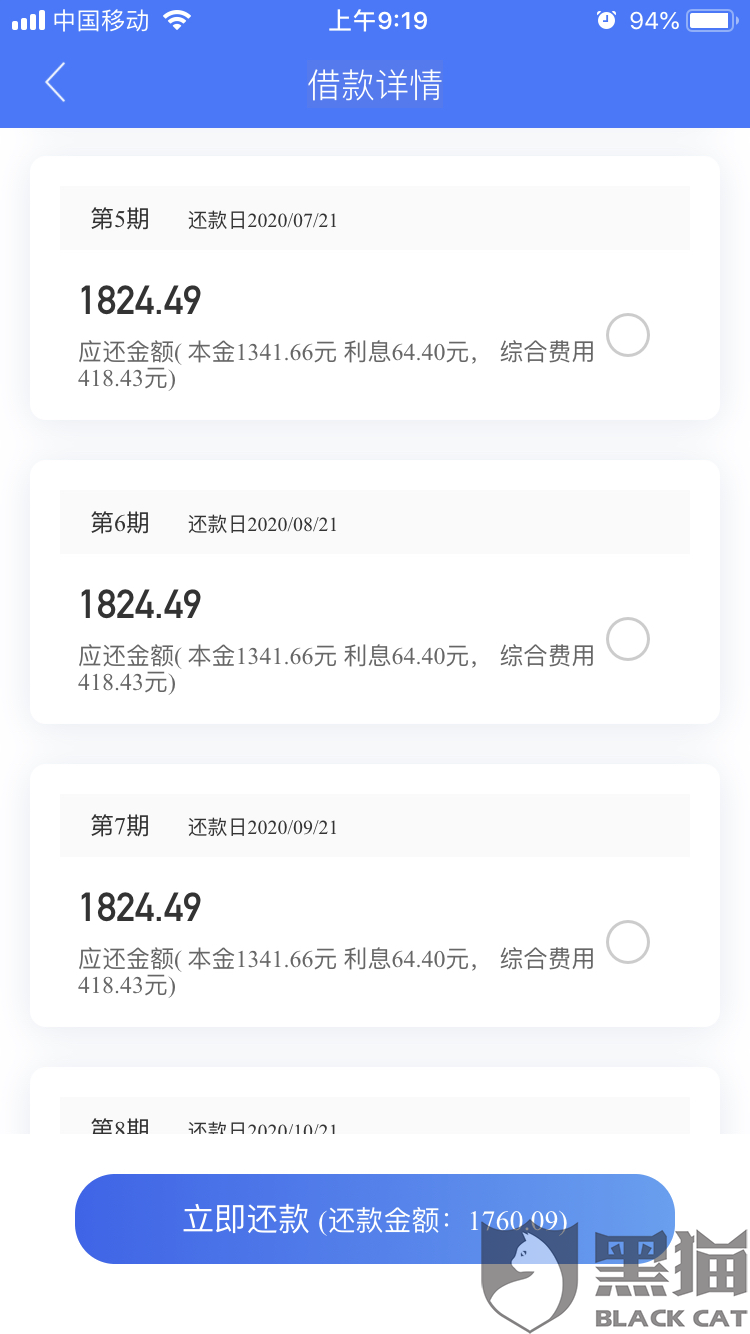Tap the 上午9:19 clock in status bar
Image resolution: width=750 pixels, height=1334 pixels.
[x=377, y=20]
